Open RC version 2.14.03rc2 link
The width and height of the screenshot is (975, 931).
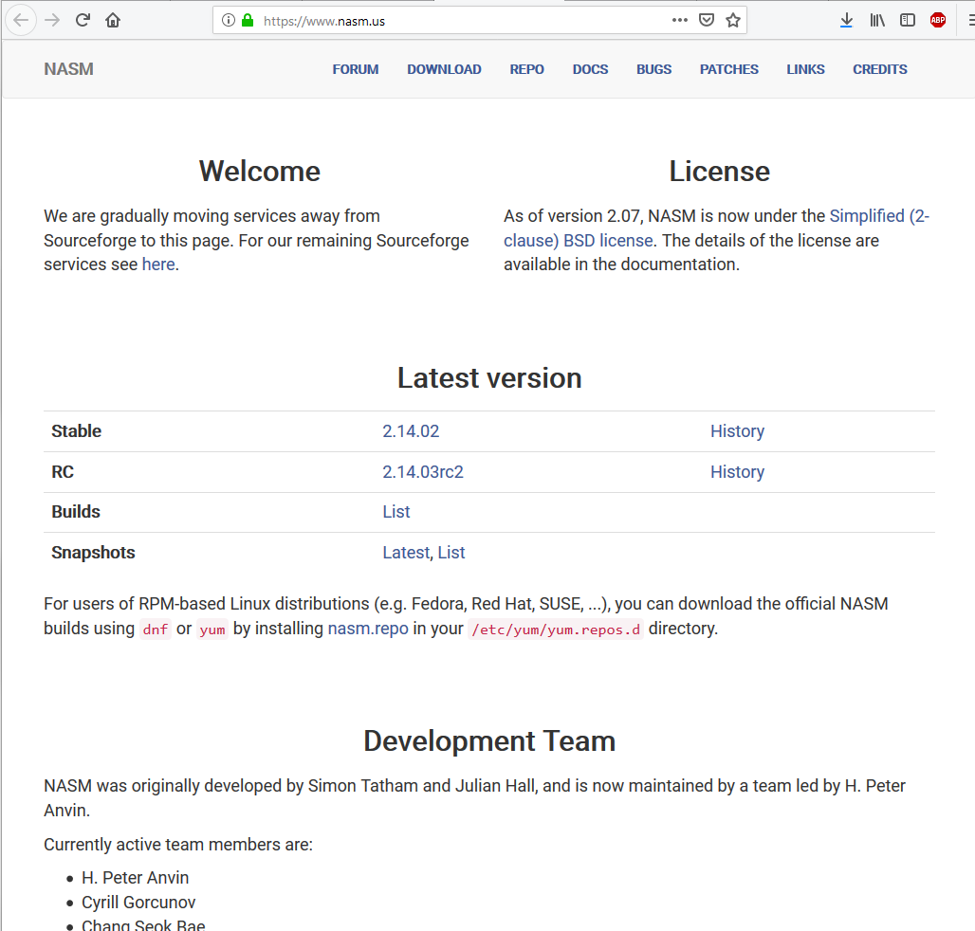coord(423,472)
